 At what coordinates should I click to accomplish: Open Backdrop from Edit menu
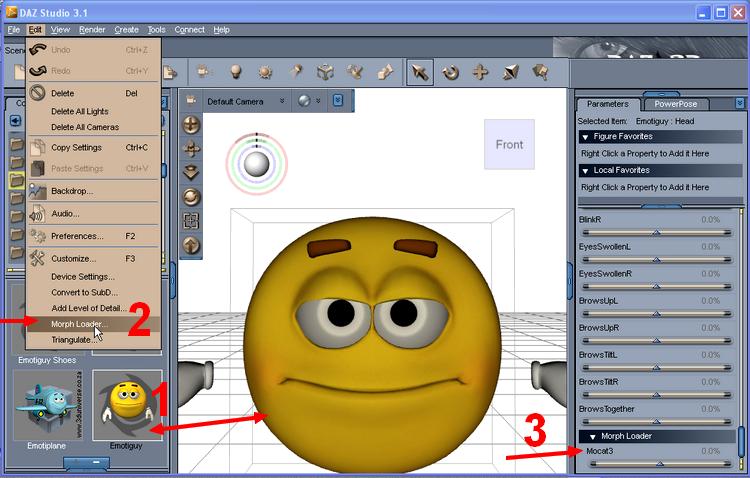tap(93, 191)
